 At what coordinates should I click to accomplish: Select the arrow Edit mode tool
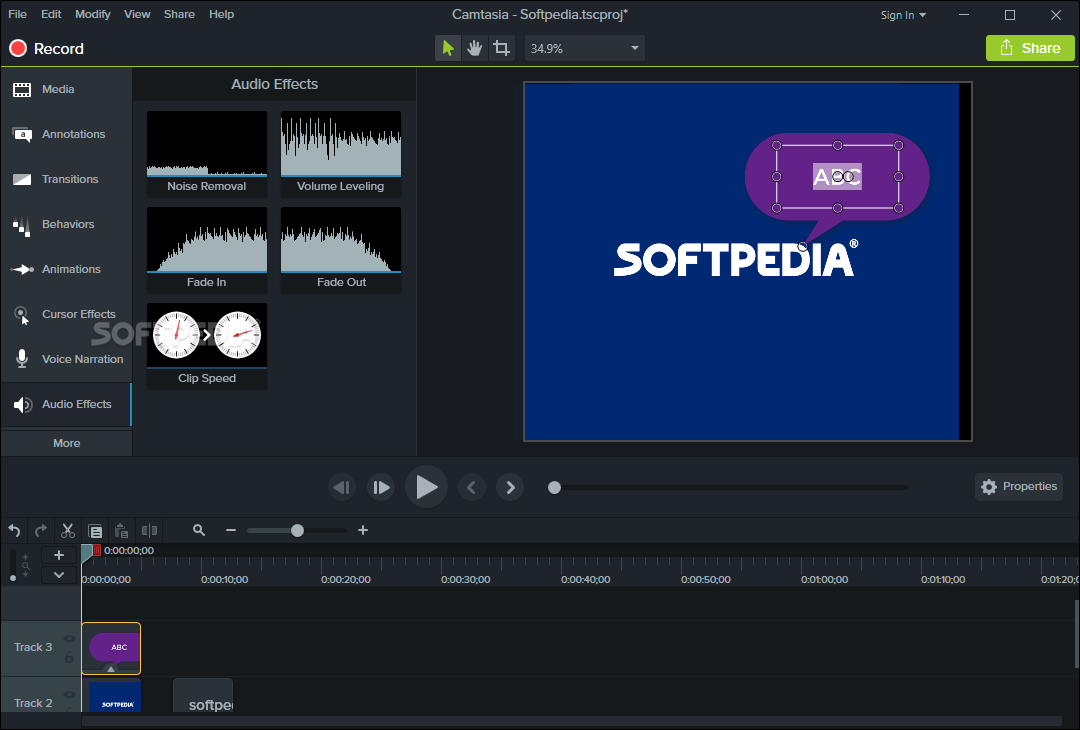(448, 48)
